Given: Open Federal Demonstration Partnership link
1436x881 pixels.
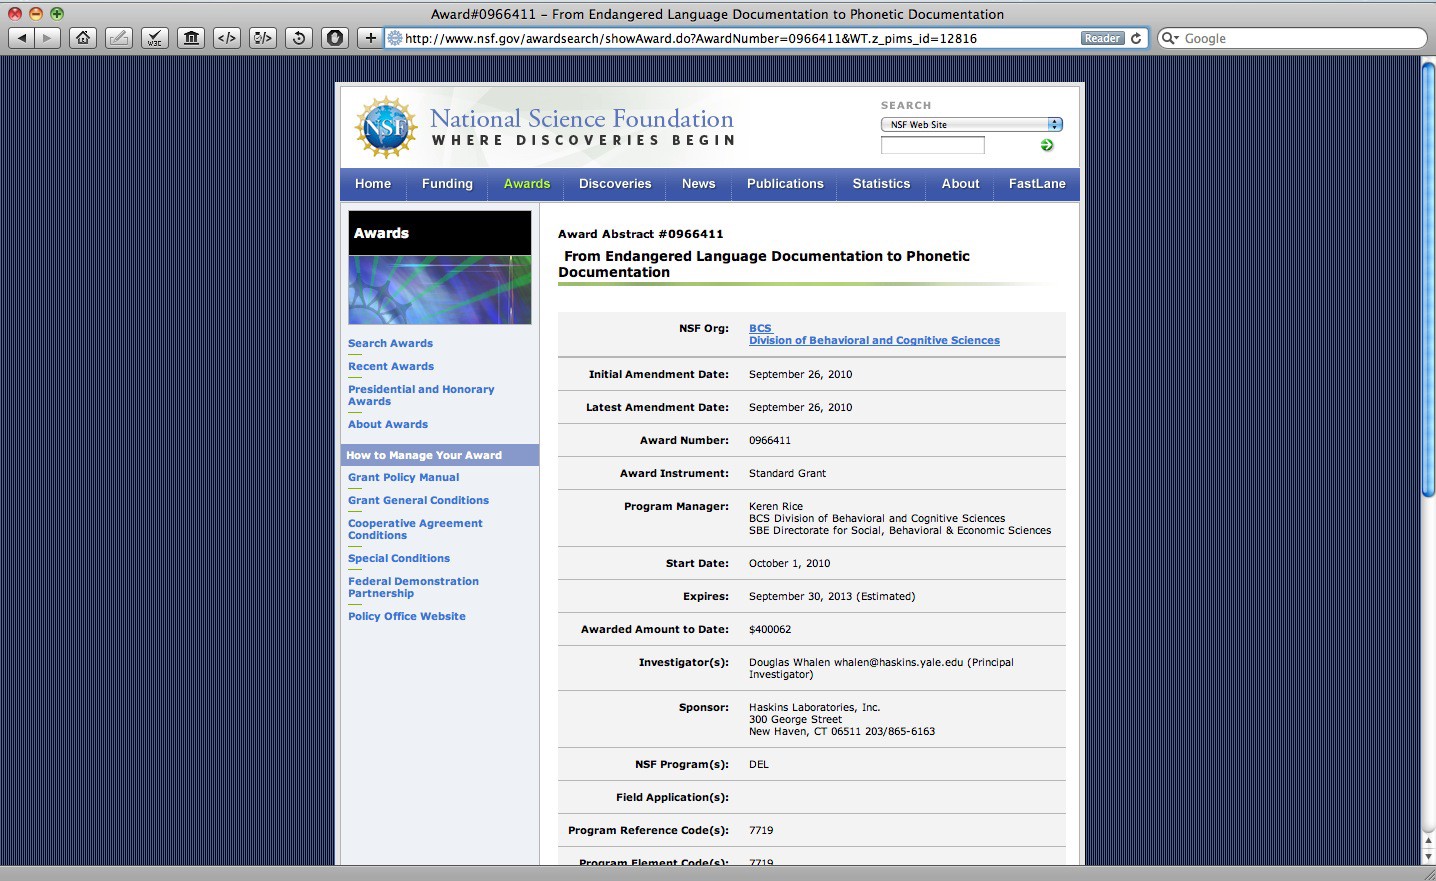Looking at the screenshot, I should 413,587.
